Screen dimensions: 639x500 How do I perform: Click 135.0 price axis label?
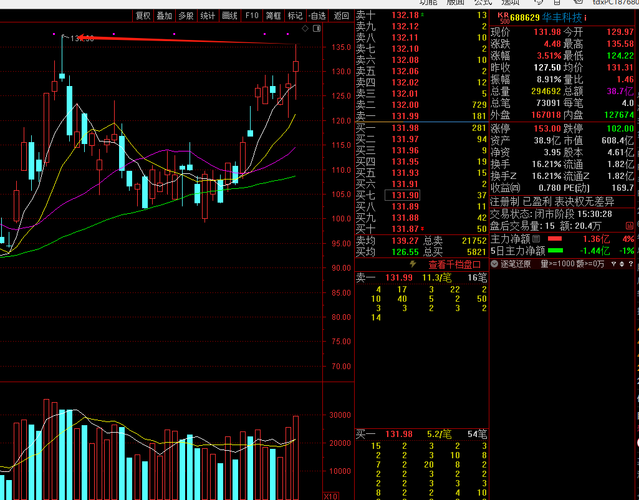[341, 47]
